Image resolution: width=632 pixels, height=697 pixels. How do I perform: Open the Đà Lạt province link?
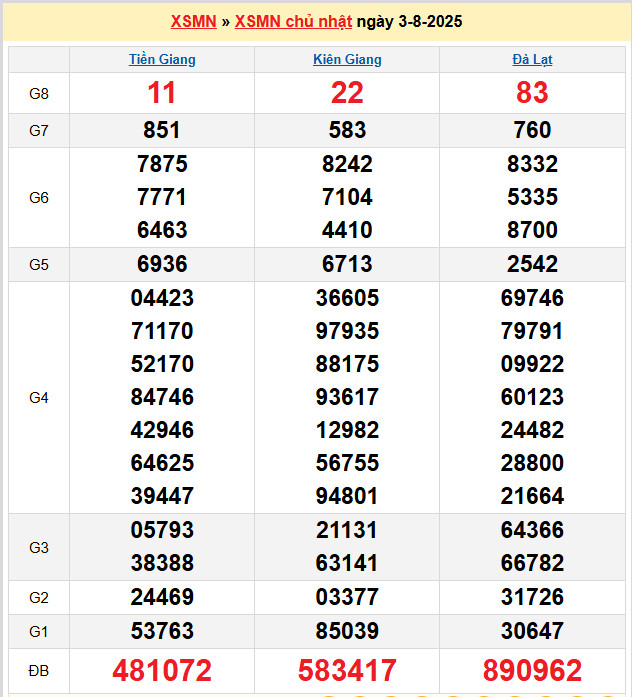click(x=532, y=60)
